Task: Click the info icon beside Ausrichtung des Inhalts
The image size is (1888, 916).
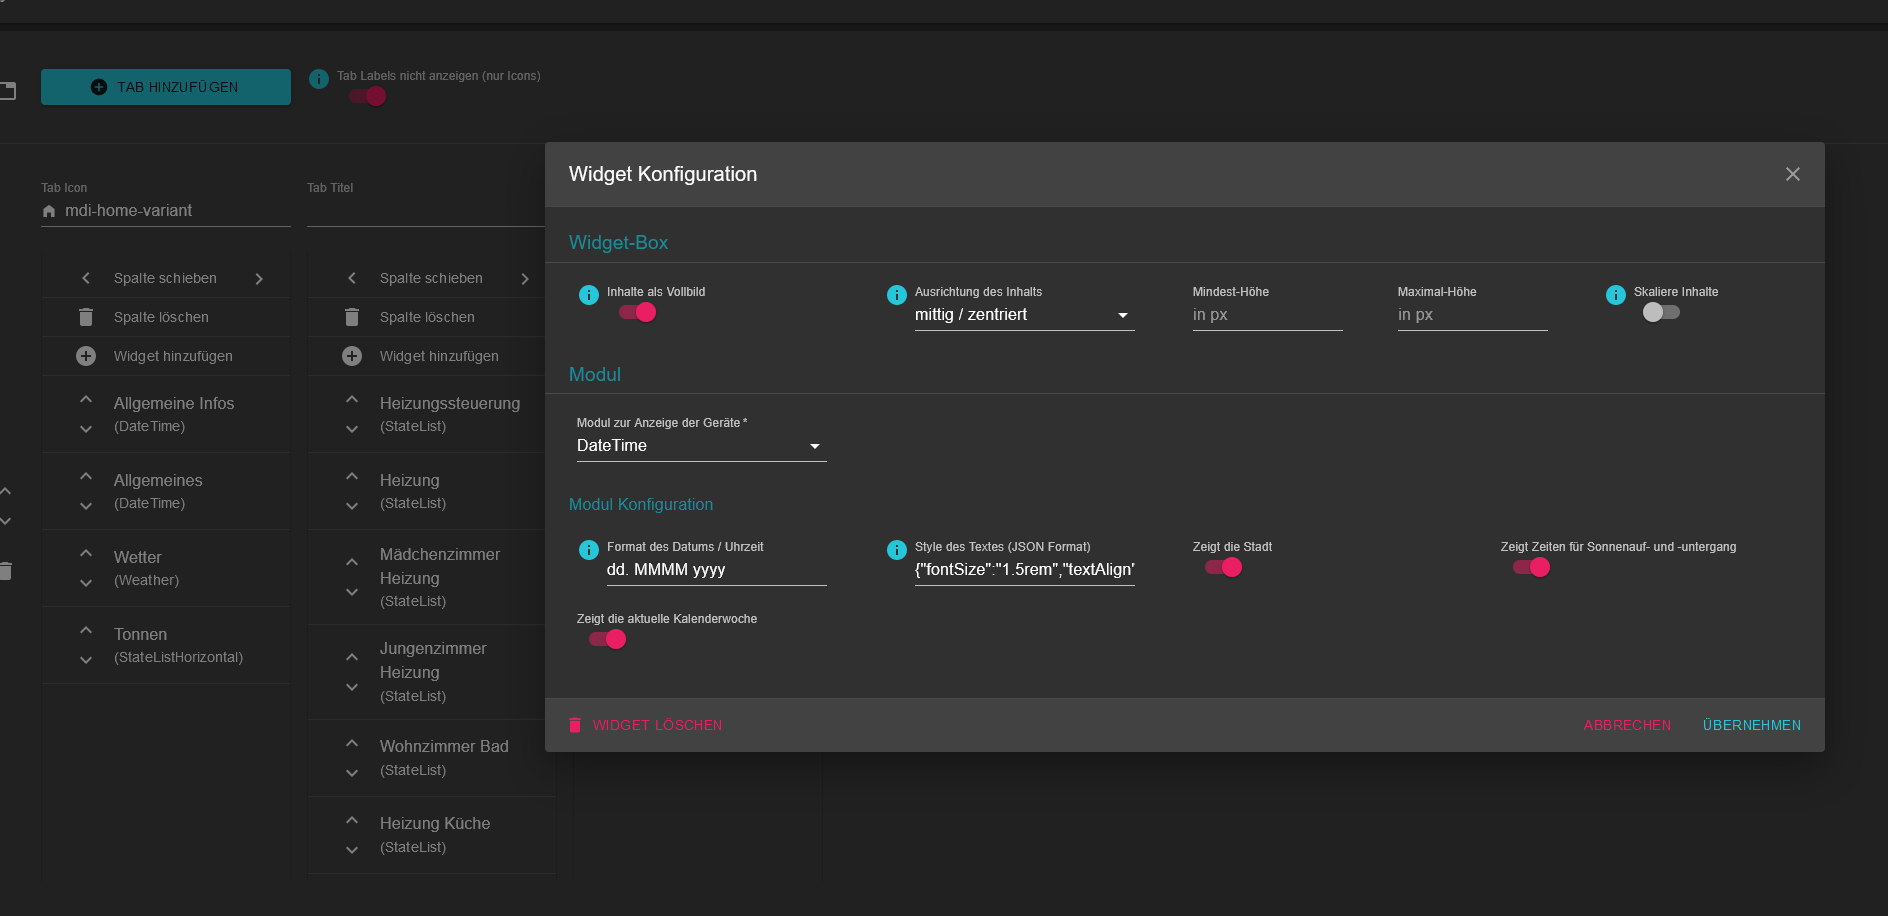Action: 897,294
